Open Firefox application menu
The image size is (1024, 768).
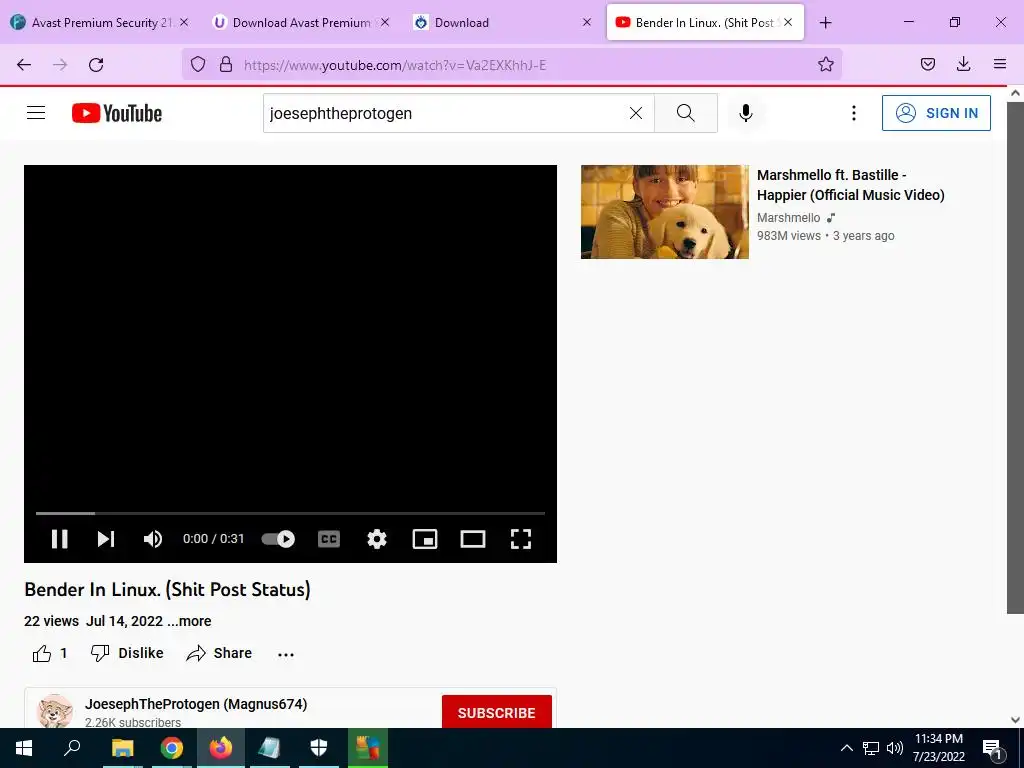click(1000, 64)
